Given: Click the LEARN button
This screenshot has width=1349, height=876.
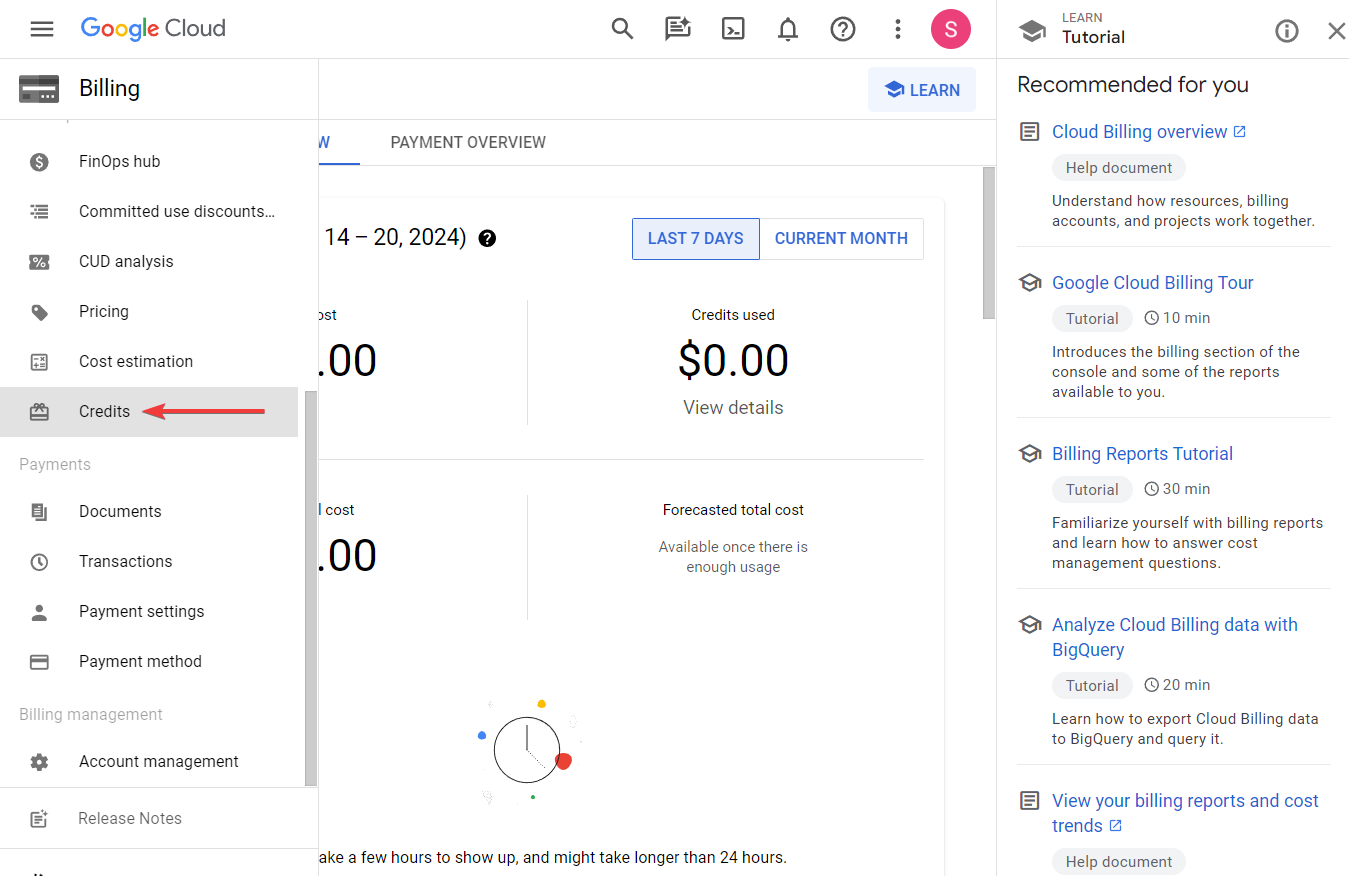Looking at the screenshot, I should click(922, 90).
